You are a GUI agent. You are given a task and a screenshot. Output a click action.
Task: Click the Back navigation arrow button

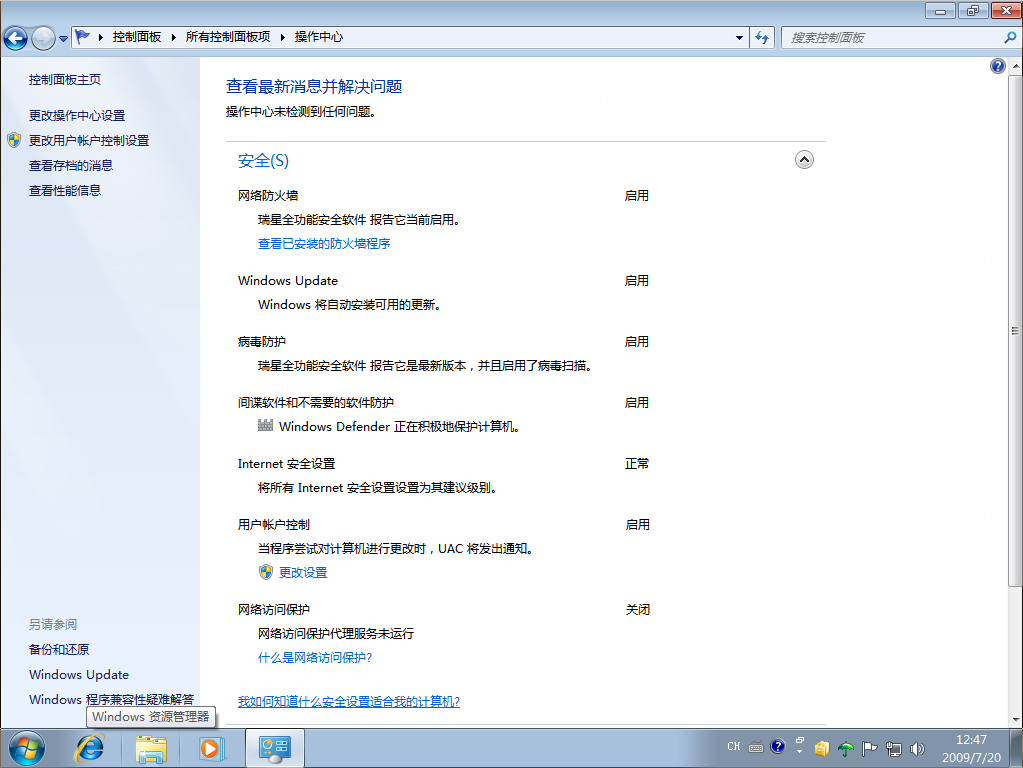click(15, 38)
